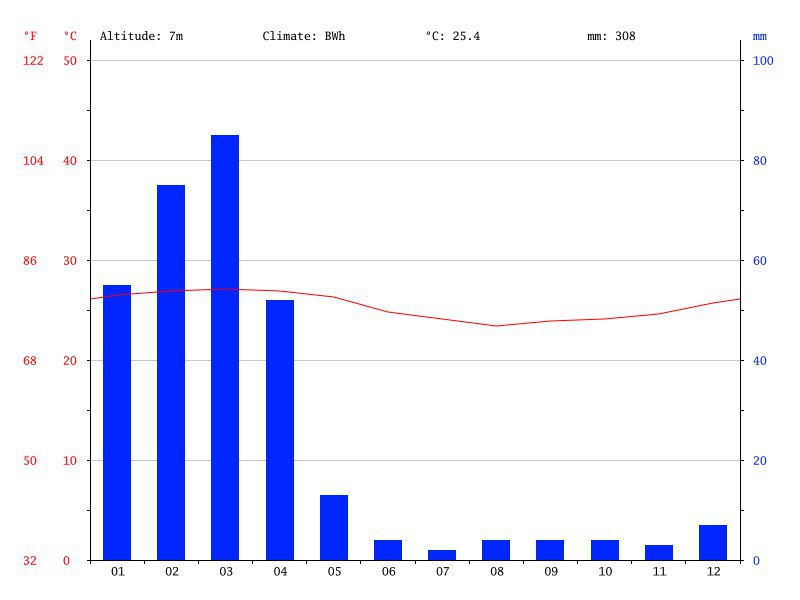Click the 32 Fahrenheit axis value

[30, 561]
